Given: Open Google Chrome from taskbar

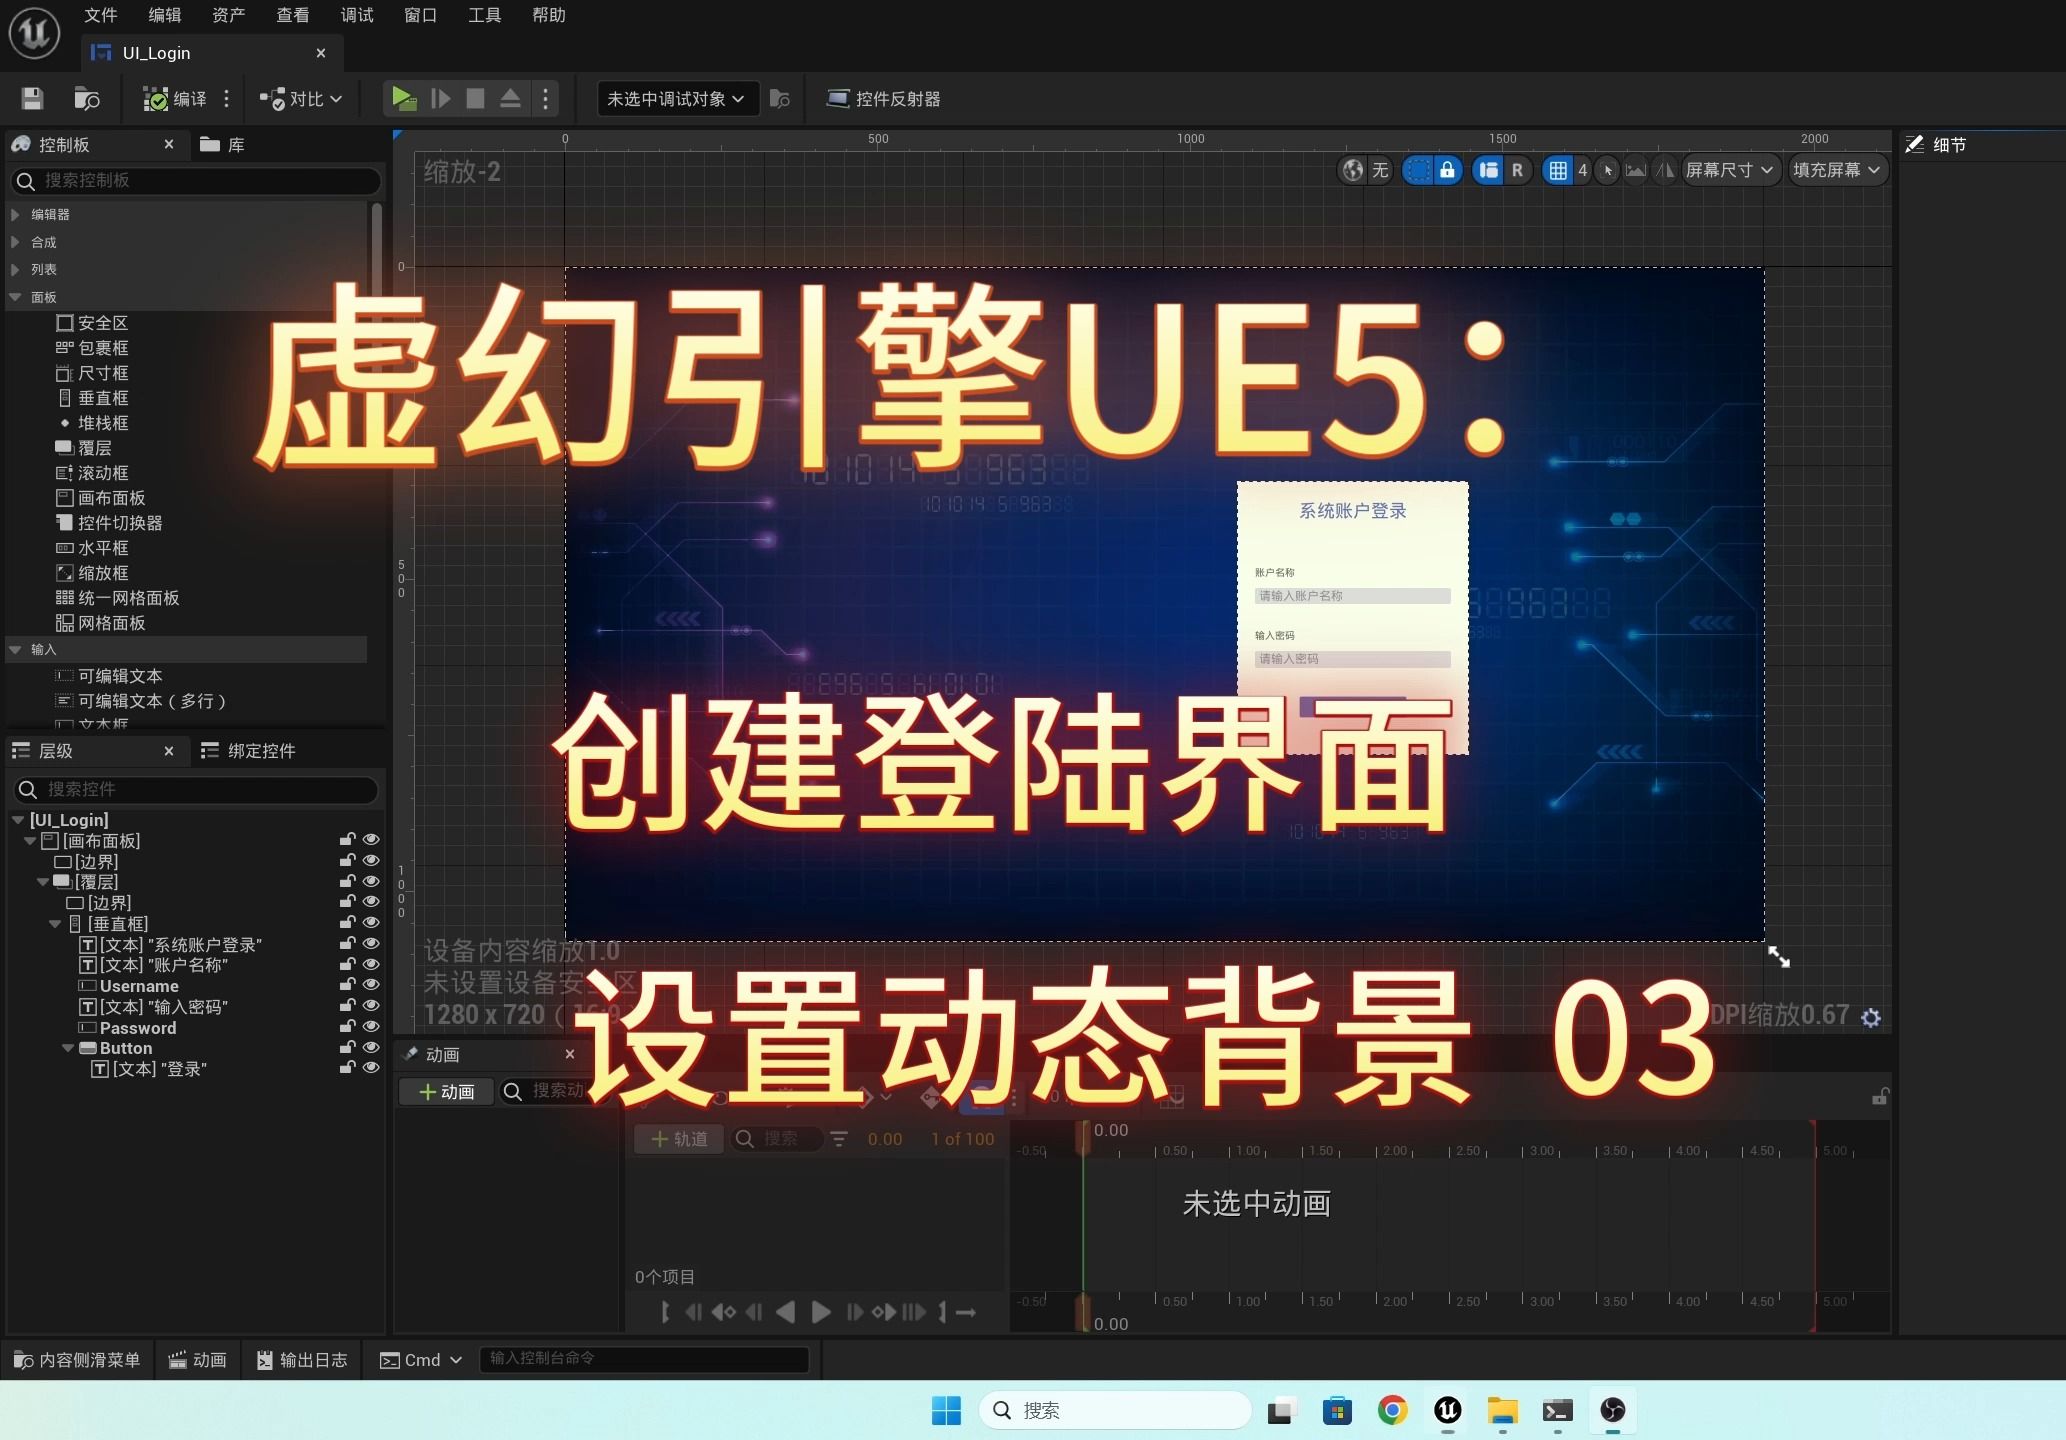Looking at the screenshot, I should [1392, 1410].
